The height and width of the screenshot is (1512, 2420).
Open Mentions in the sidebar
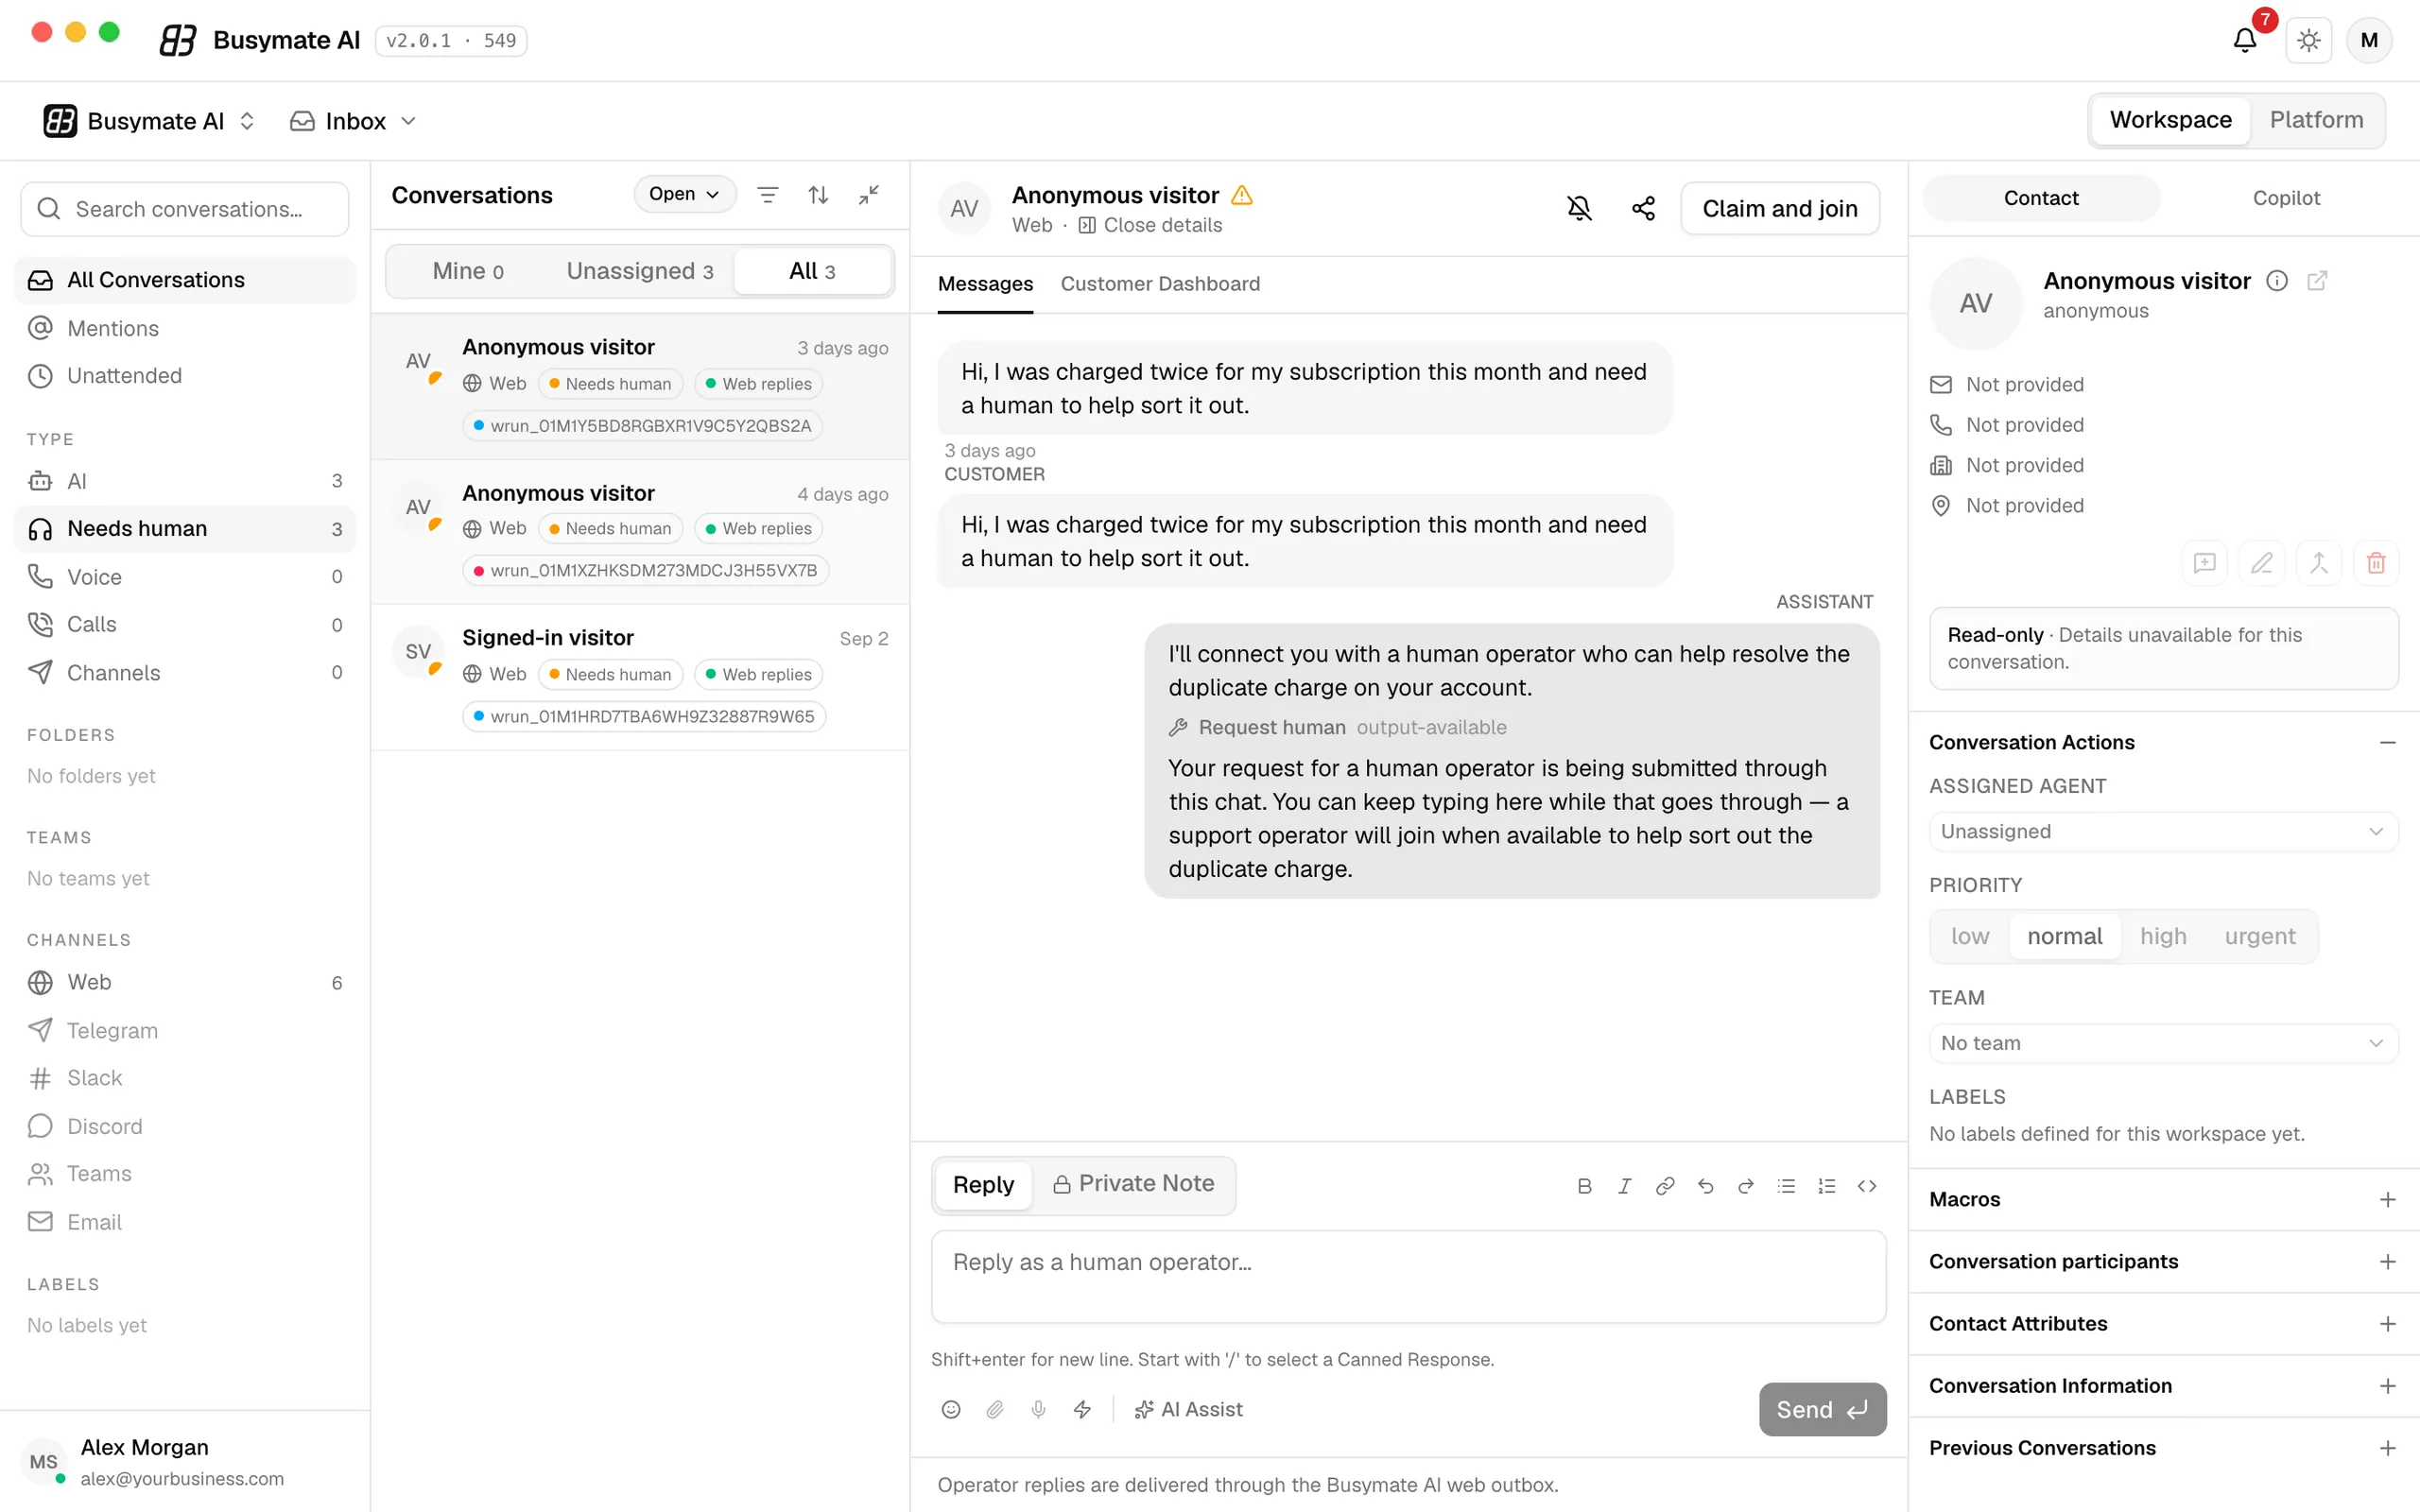[185, 328]
